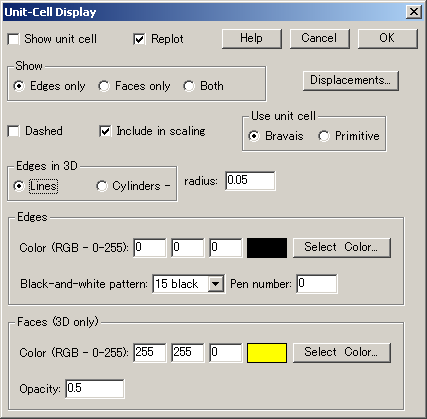Image resolution: width=427 pixels, height=419 pixels.
Task: Click the Opacity value field
Action: click(95, 389)
